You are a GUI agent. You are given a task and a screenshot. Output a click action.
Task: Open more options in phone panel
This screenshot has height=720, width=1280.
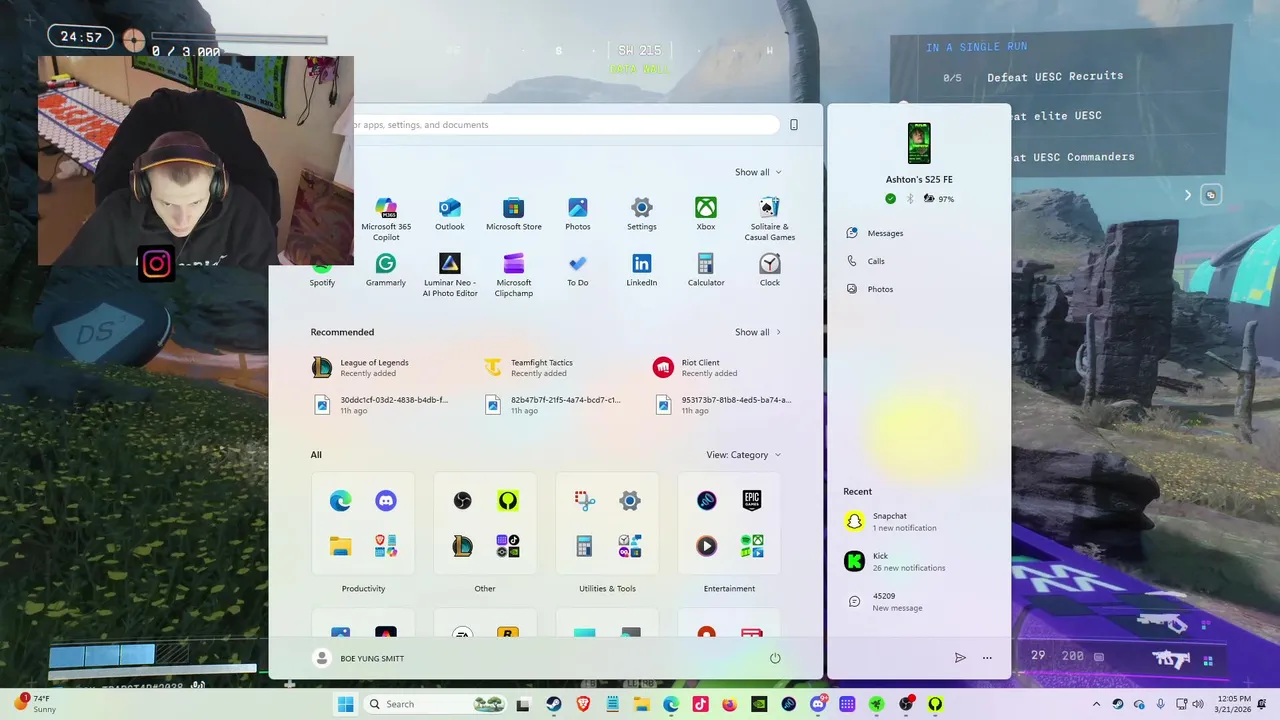[987, 658]
